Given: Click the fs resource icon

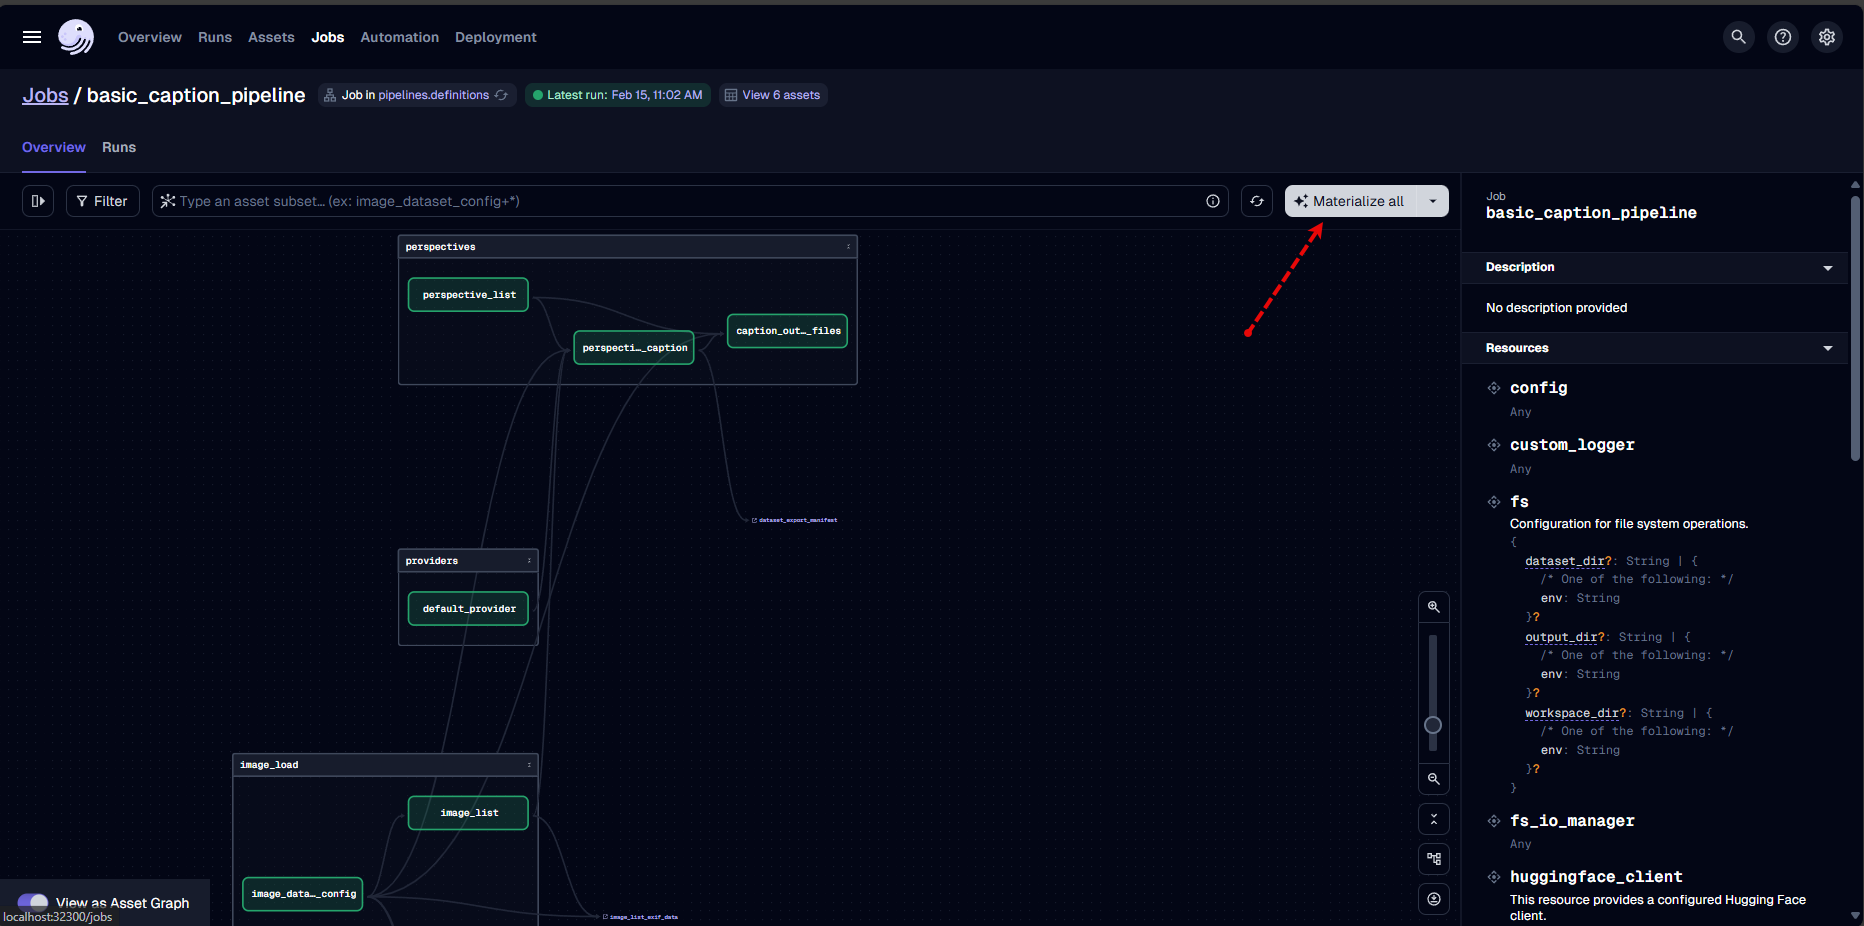Looking at the screenshot, I should pos(1494,502).
